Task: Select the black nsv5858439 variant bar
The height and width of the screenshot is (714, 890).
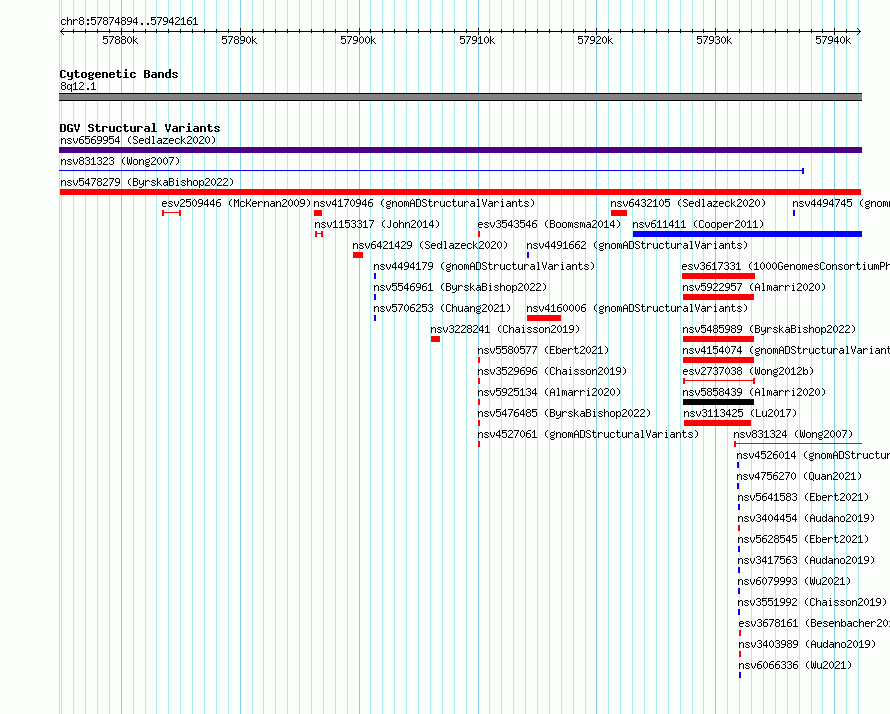Action: [719, 402]
